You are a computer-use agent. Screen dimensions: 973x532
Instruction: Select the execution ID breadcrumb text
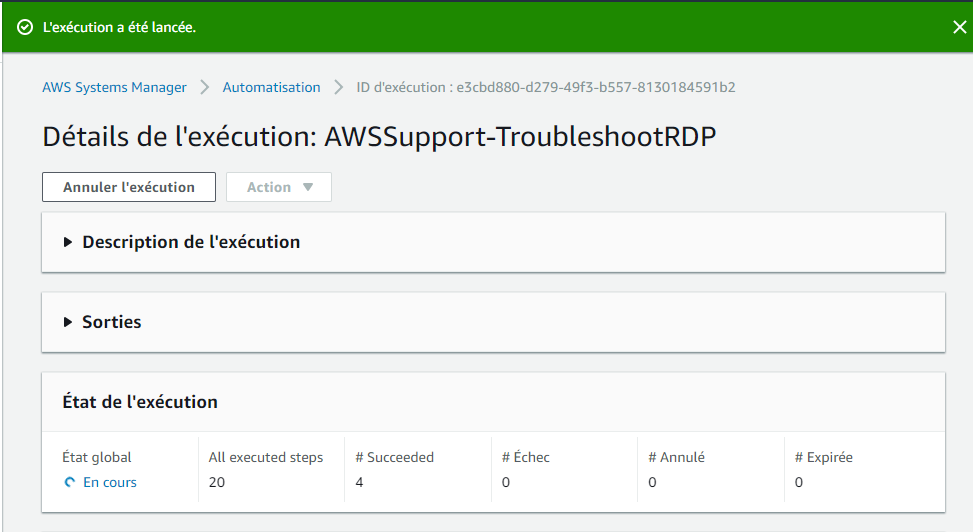pyautogui.click(x=545, y=88)
